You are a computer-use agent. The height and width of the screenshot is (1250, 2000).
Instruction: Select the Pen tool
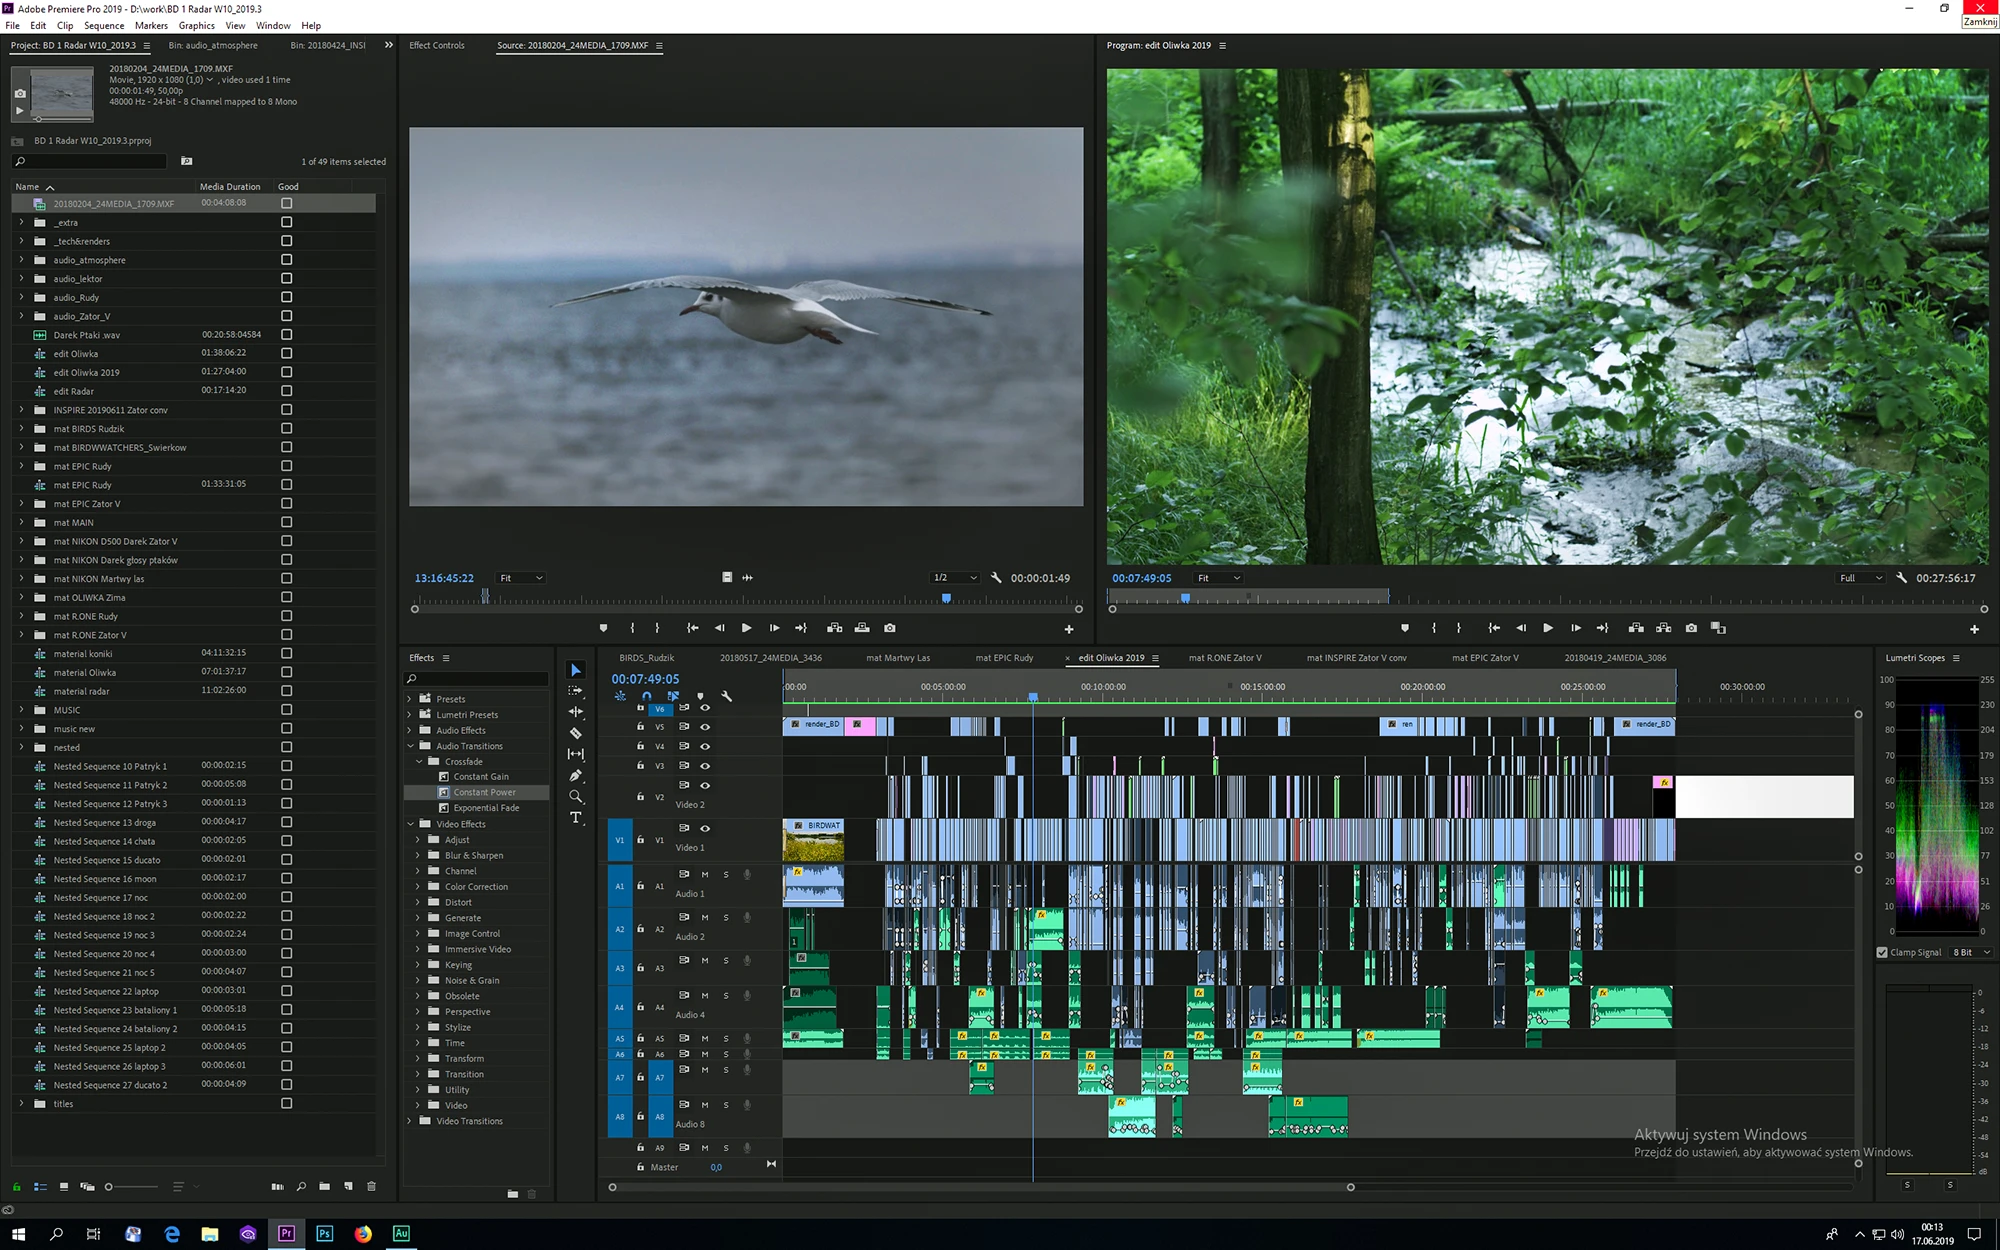point(576,775)
